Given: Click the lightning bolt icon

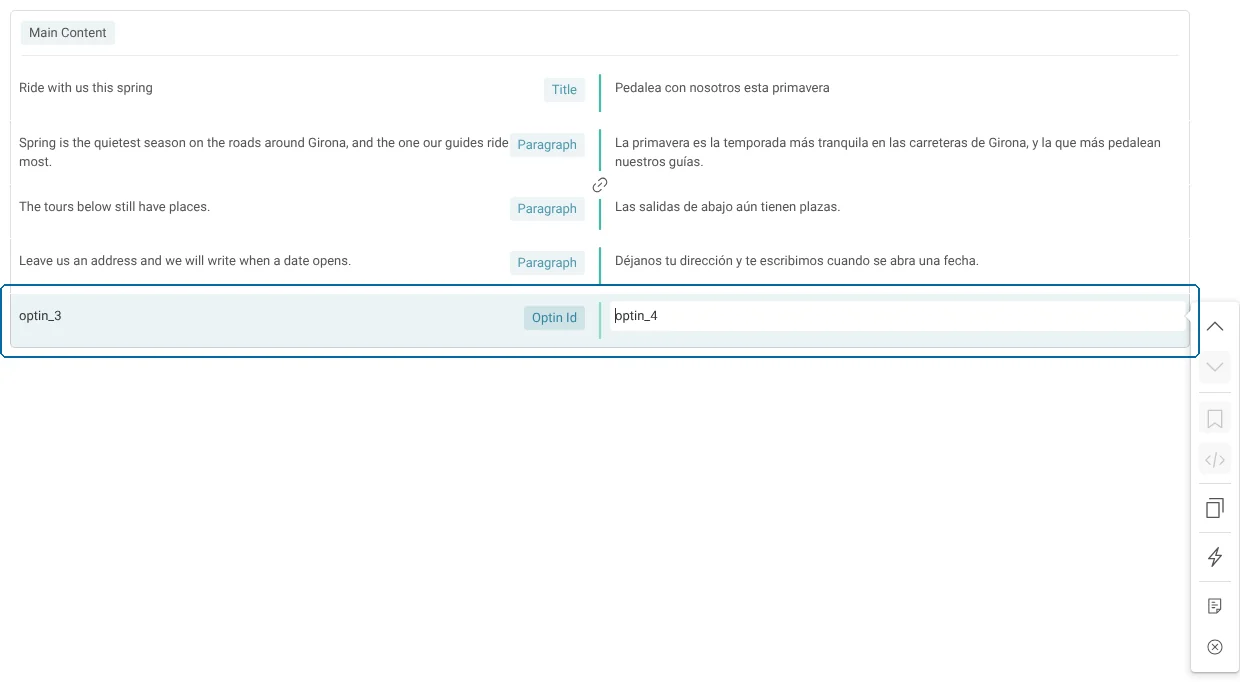Looking at the screenshot, I should tap(1215, 557).
